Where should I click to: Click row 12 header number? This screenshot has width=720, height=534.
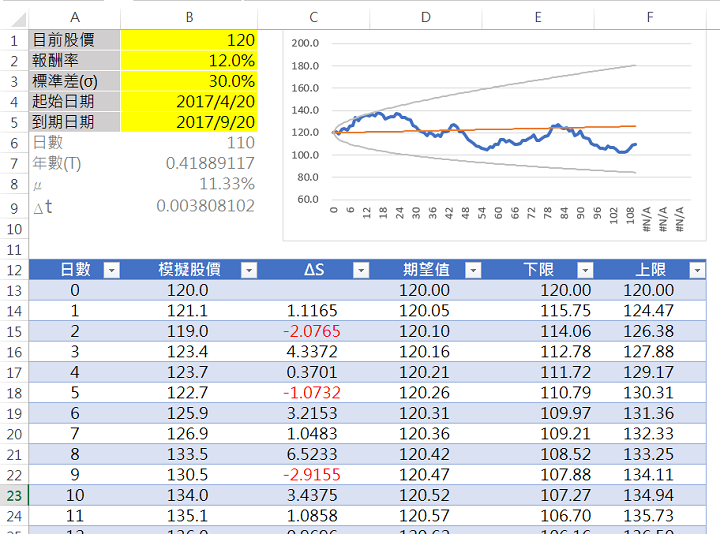(x=14, y=270)
